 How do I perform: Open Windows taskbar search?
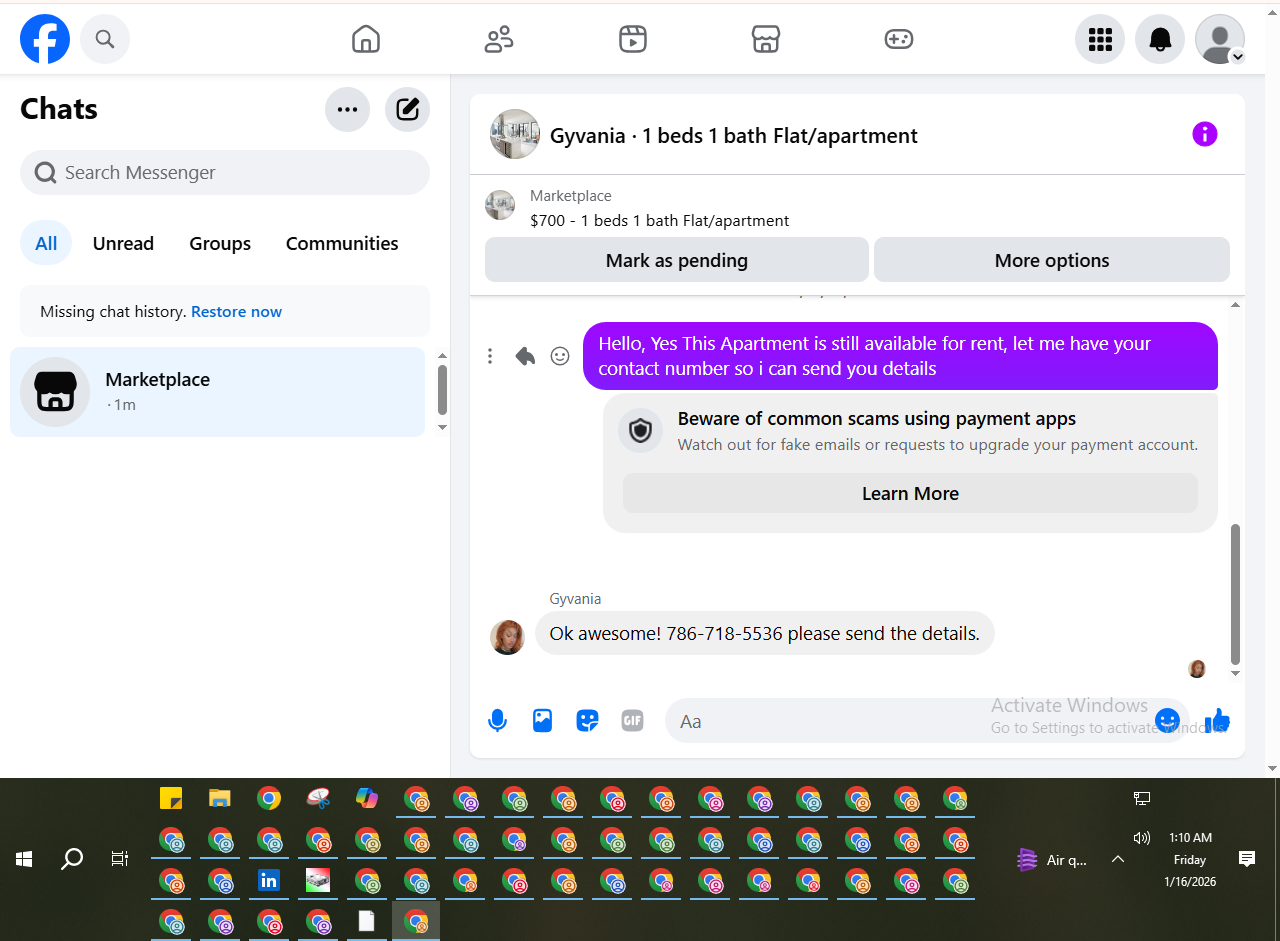pyautogui.click(x=72, y=859)
